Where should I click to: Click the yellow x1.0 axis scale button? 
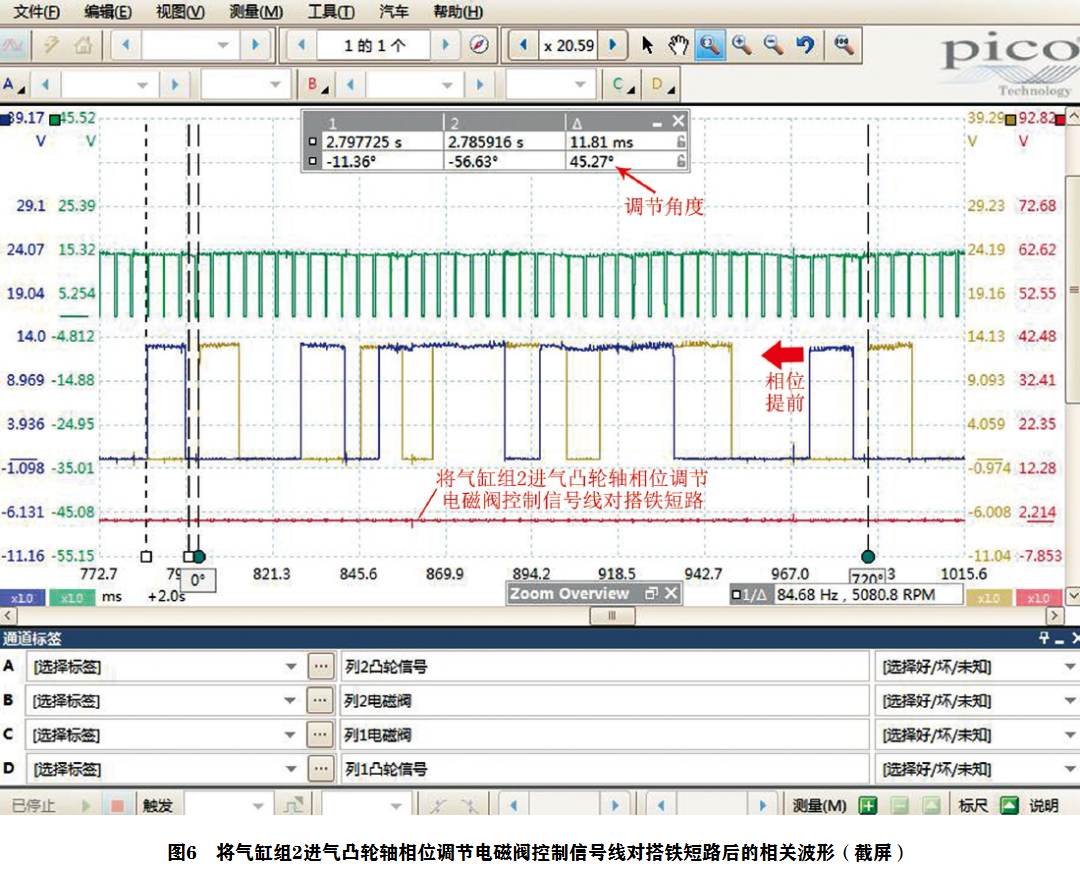(x=989, y=598)
